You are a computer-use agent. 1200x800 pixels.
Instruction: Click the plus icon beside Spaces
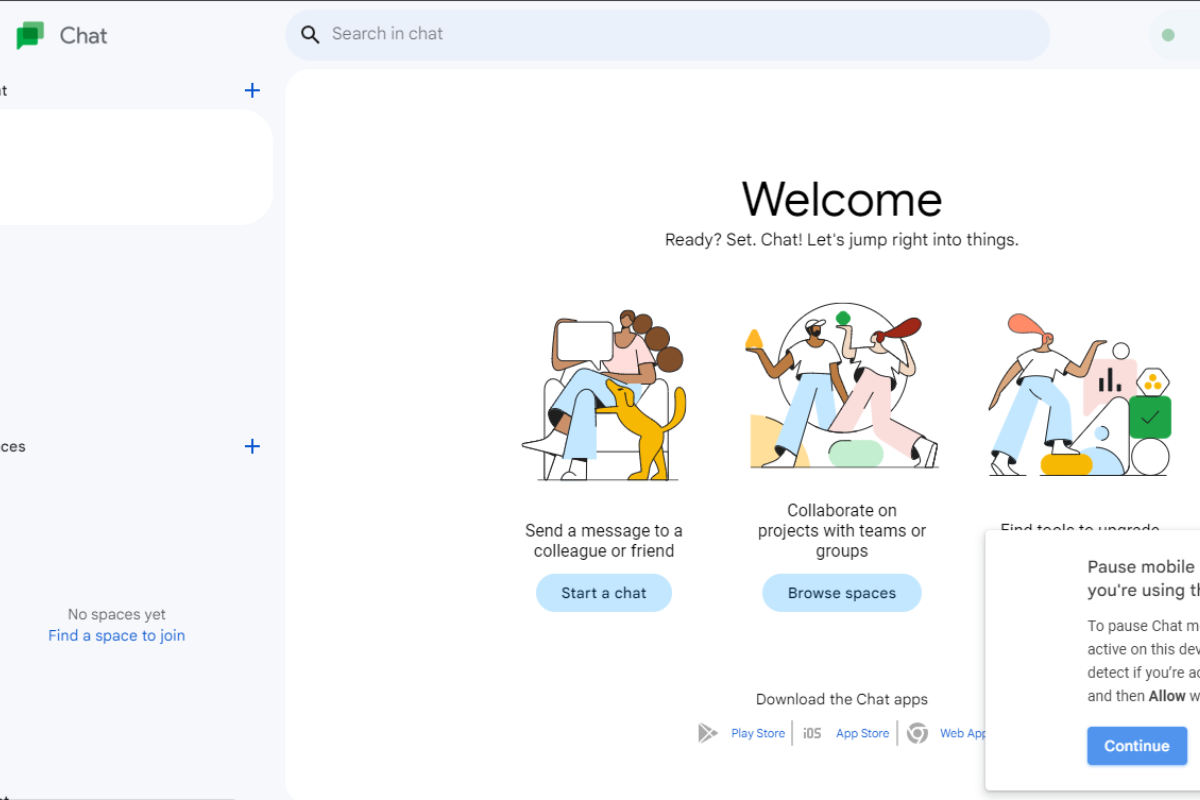coord(252,447)
